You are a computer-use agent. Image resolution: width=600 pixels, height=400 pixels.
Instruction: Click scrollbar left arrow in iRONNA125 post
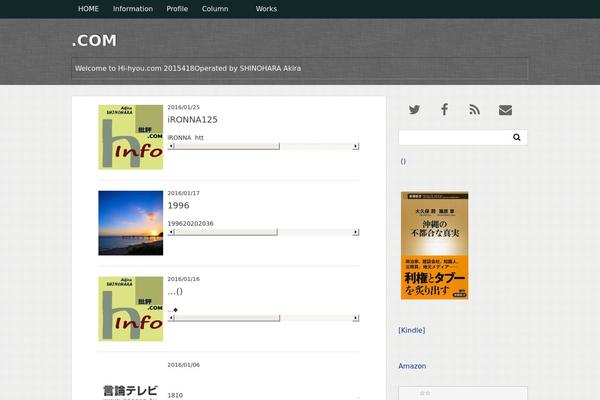click(171, 146)
